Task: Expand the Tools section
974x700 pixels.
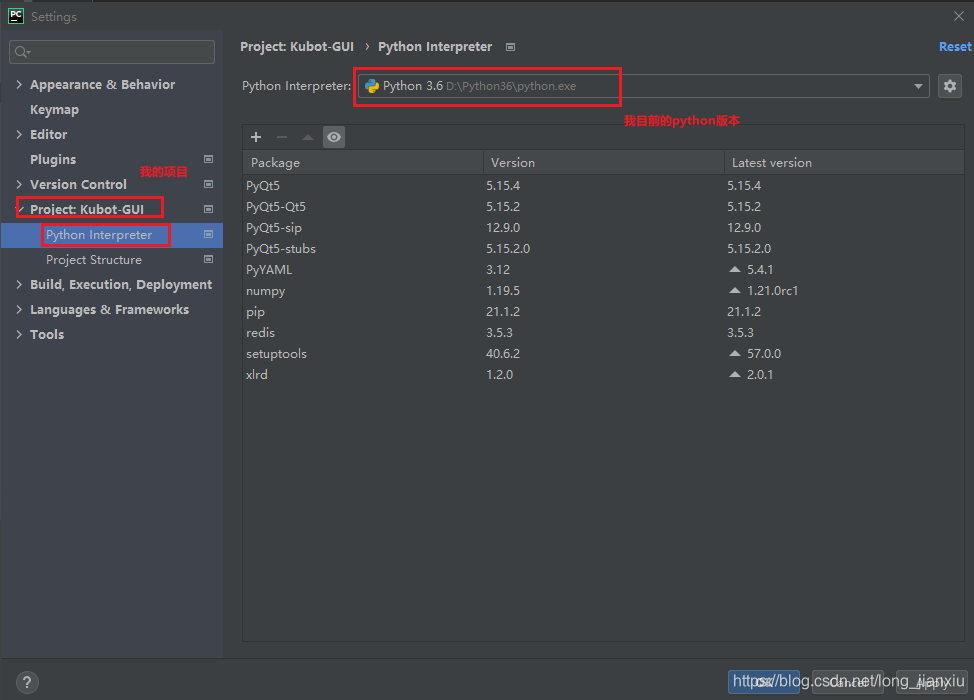Action: coord(18,334)
